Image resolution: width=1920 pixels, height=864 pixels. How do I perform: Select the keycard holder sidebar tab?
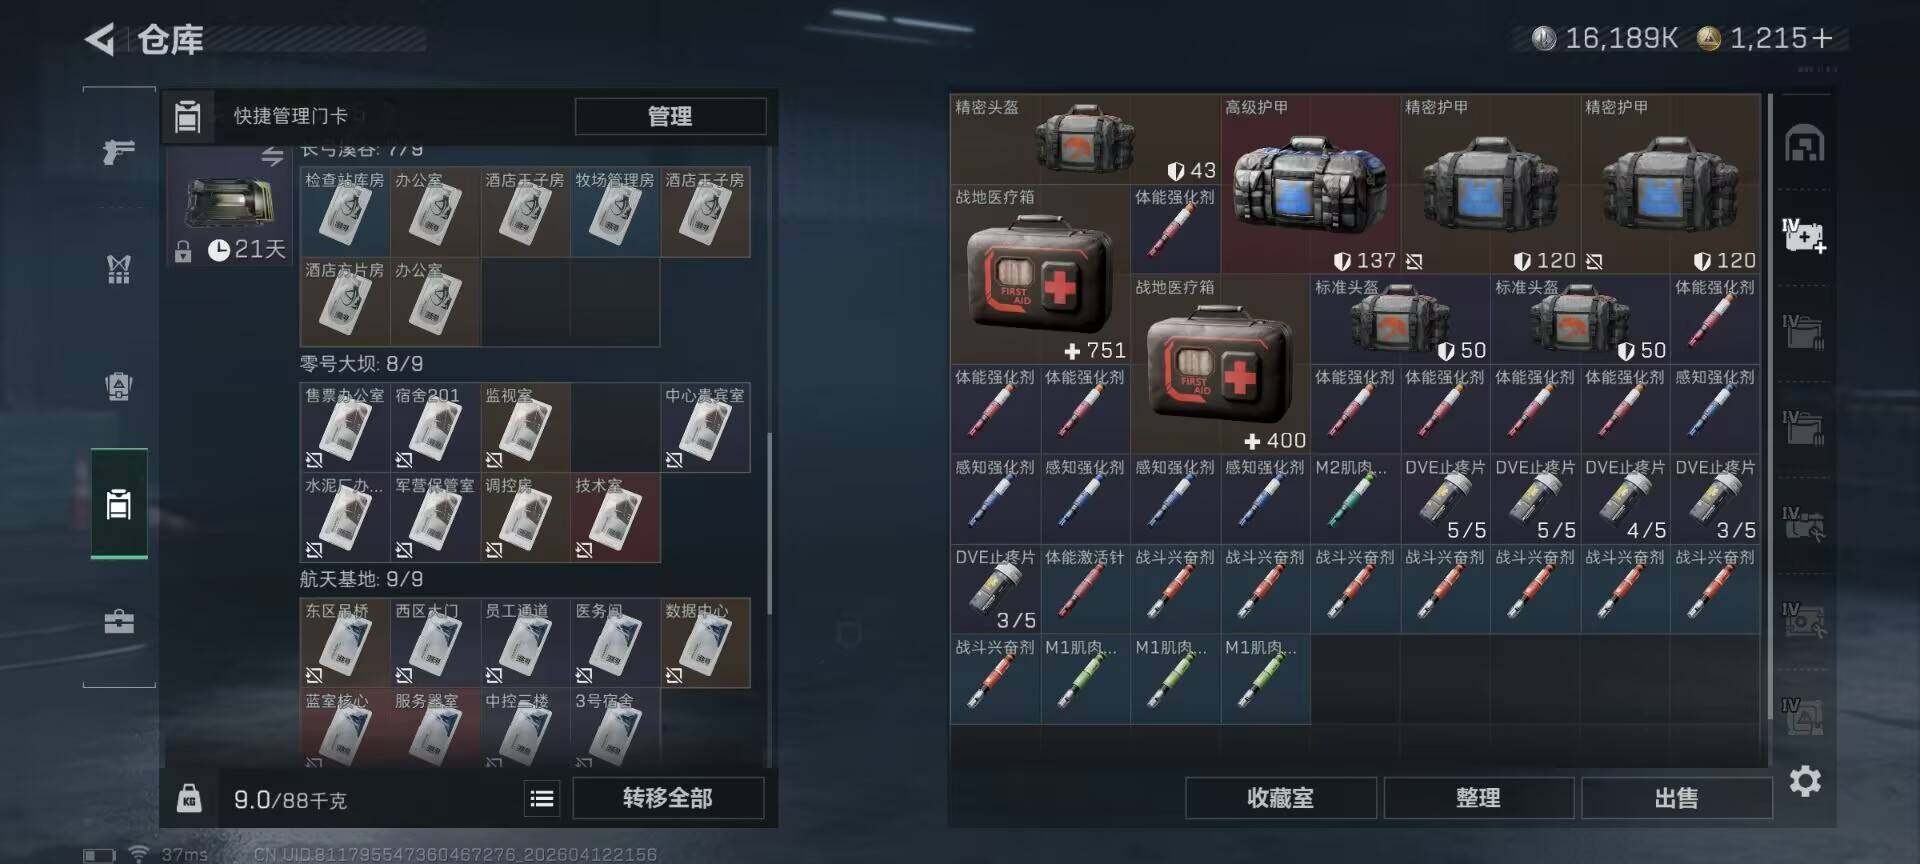click(x=119, y=504)
